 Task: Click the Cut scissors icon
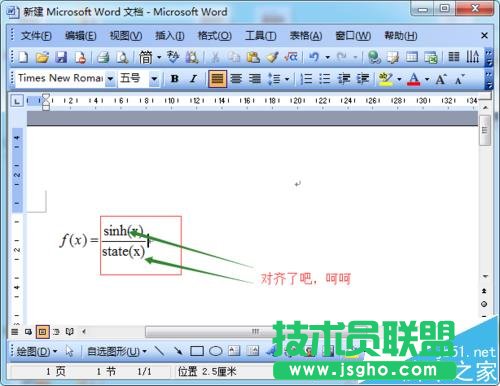tap(215, 57)
